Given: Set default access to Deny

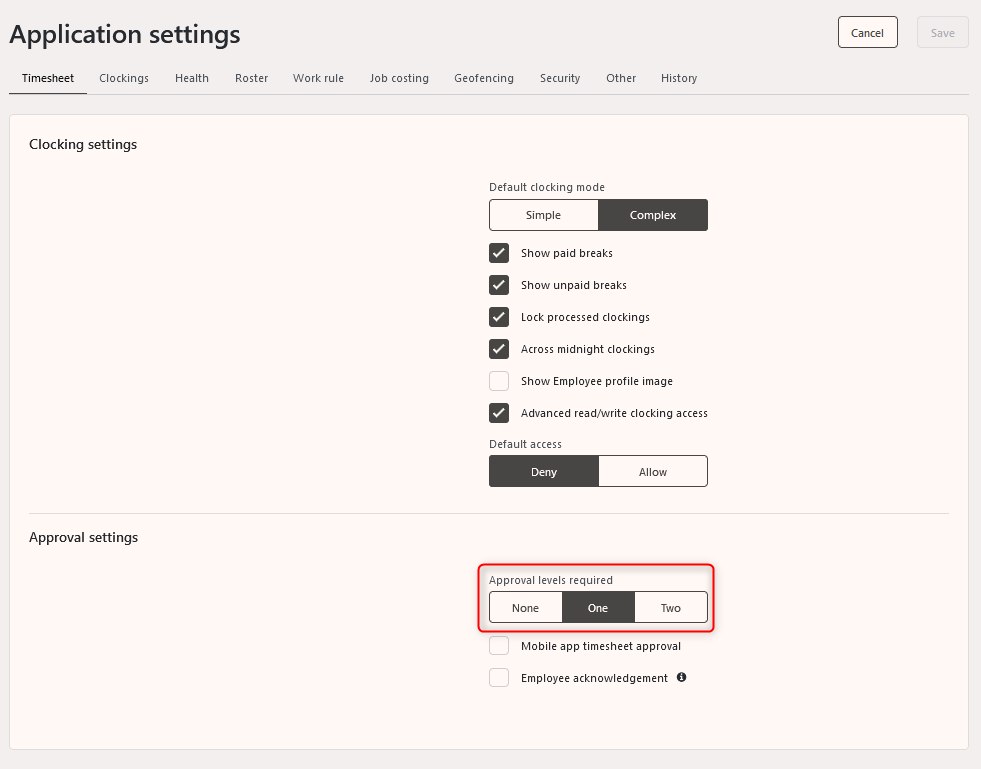Looking at the screenshot, I should [x=544, y=471].
